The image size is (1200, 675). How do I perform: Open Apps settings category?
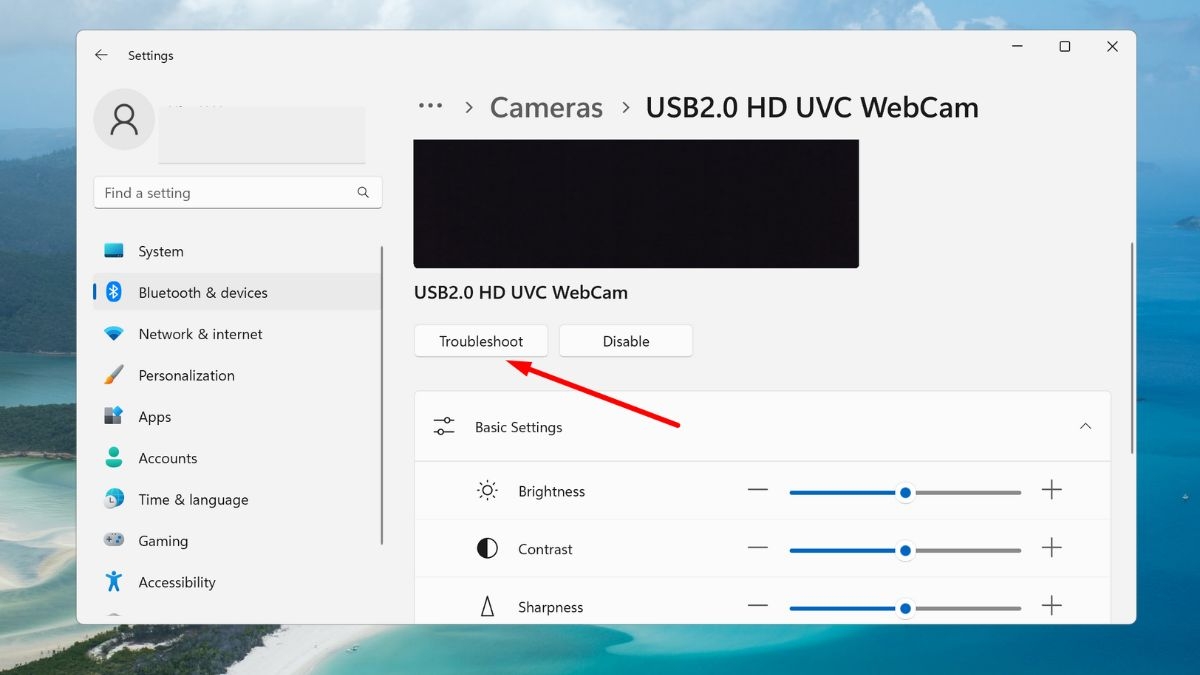coord(237,416)
